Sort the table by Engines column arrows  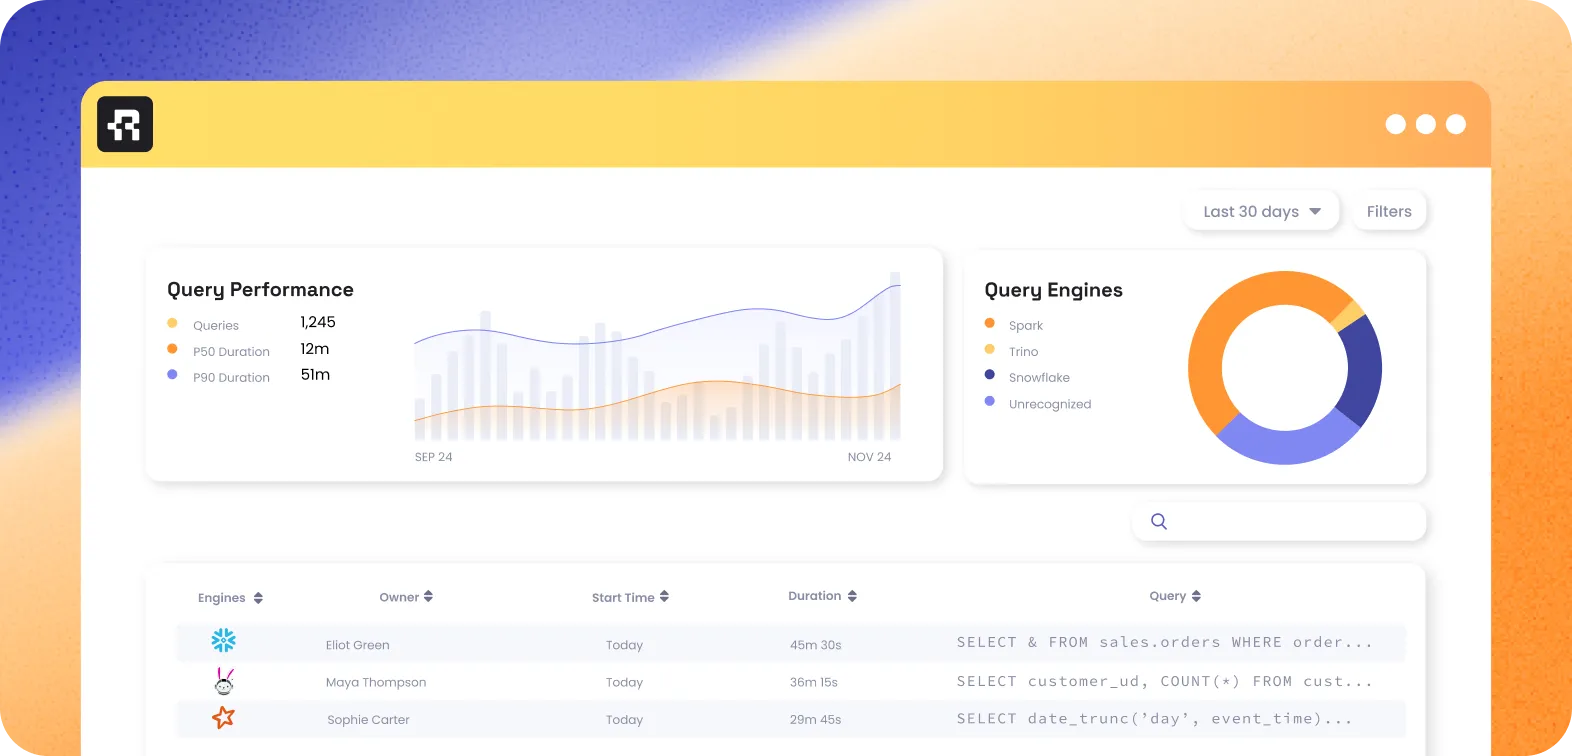point(258,598)
